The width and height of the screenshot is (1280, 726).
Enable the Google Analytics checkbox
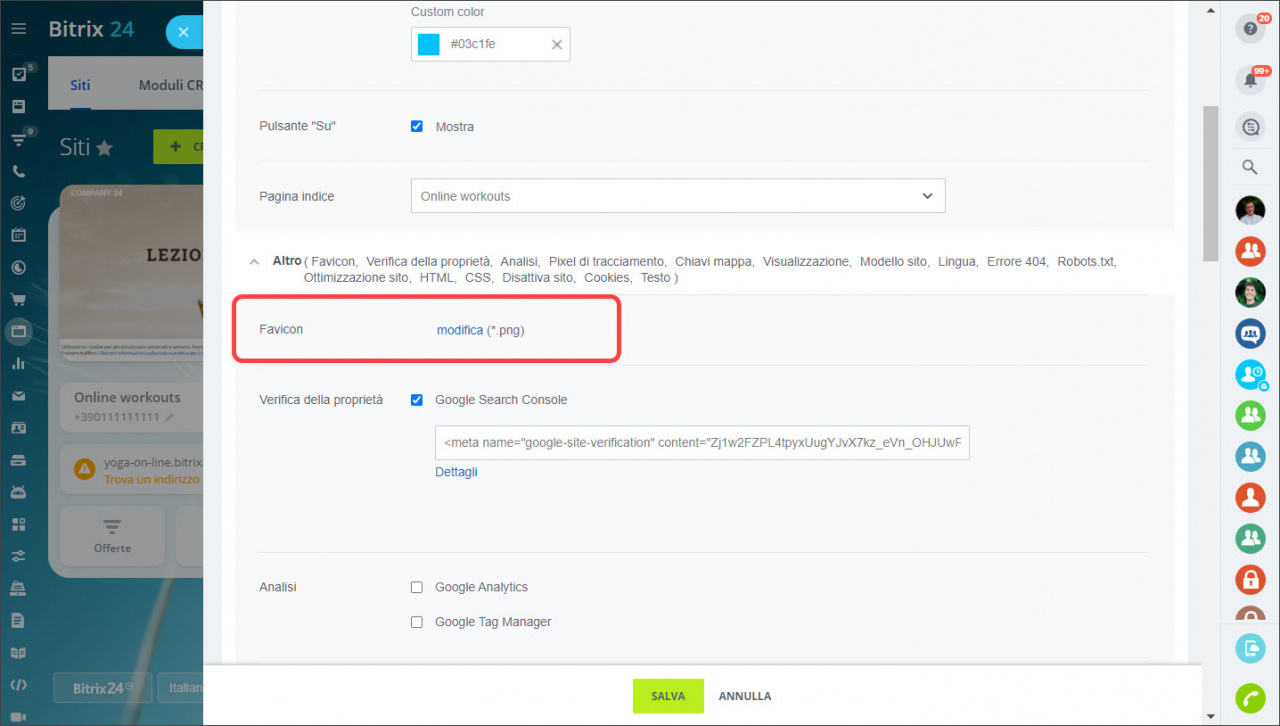click(417, 588)
